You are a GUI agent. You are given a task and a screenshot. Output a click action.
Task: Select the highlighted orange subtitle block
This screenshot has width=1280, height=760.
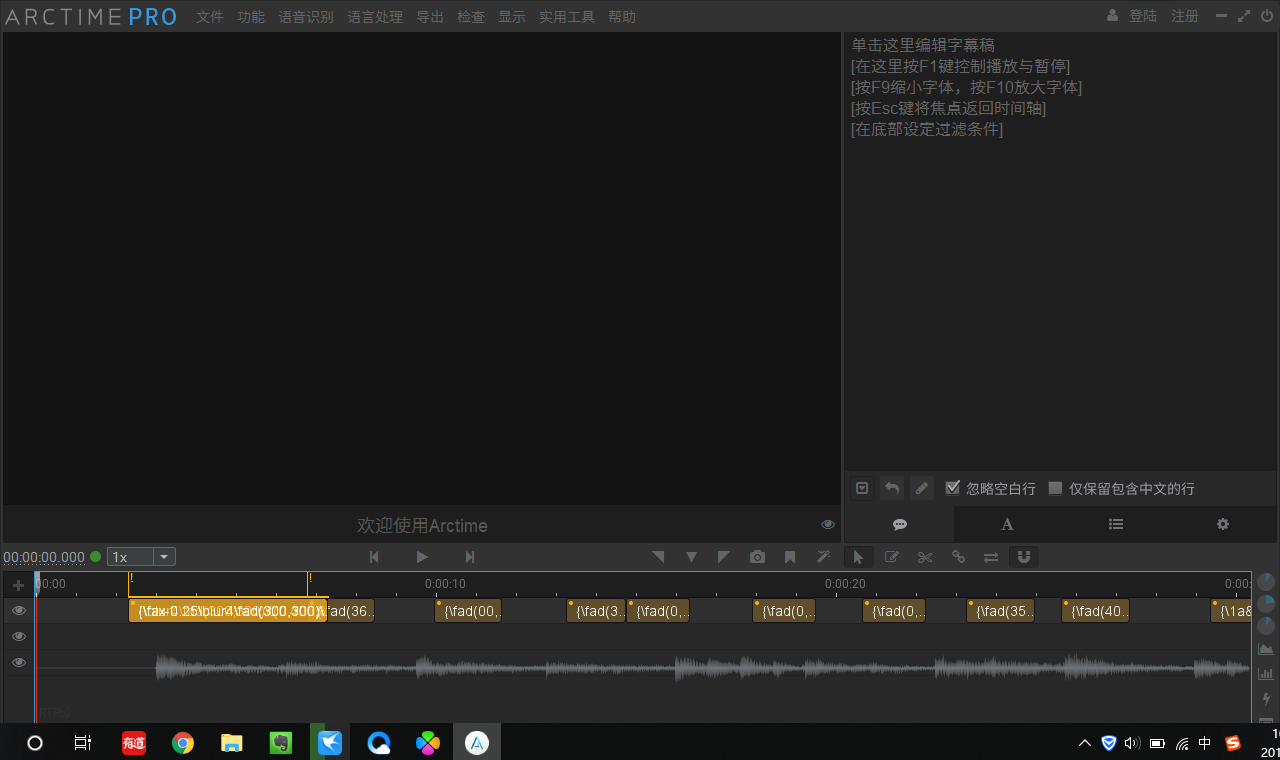pyautogui.click(x=228, y=610)
